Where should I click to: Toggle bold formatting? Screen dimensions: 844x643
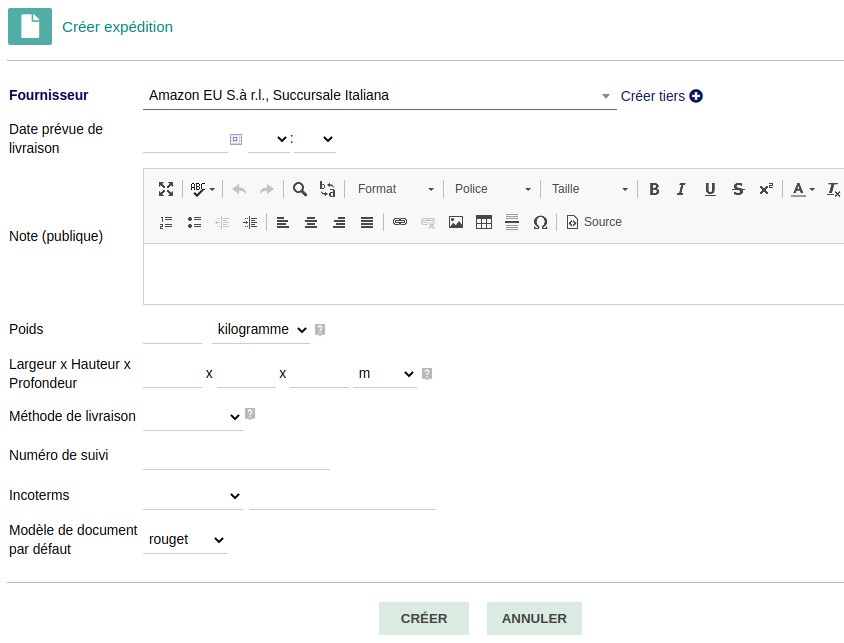654,189
